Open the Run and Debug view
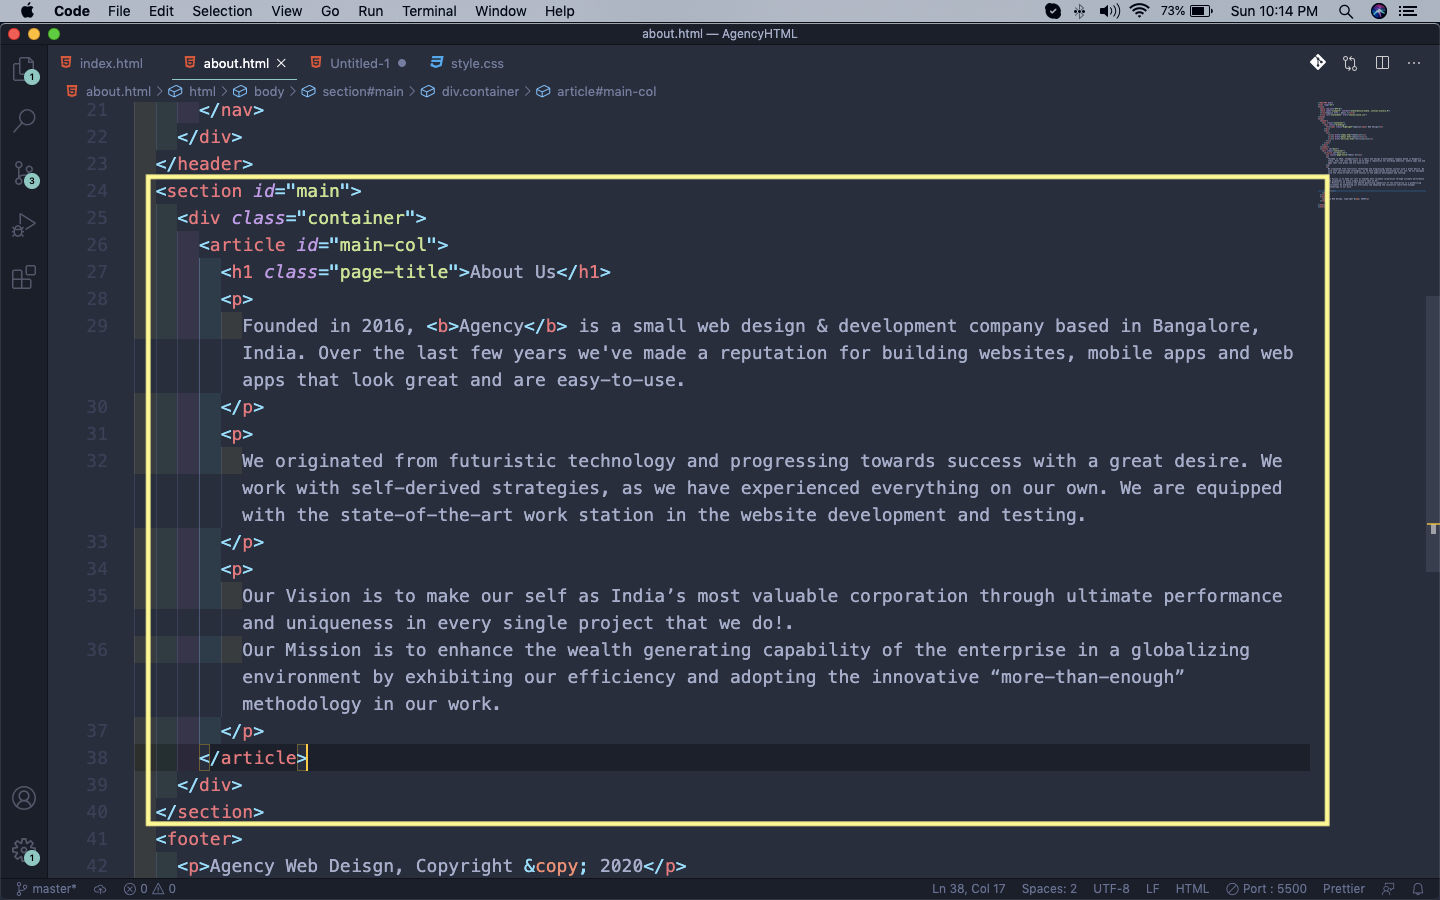 click(x=24, y=226)
